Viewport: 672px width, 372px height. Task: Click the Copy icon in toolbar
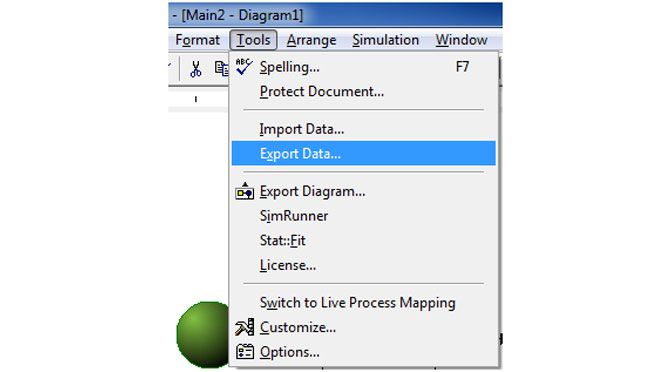click(222, 69)
